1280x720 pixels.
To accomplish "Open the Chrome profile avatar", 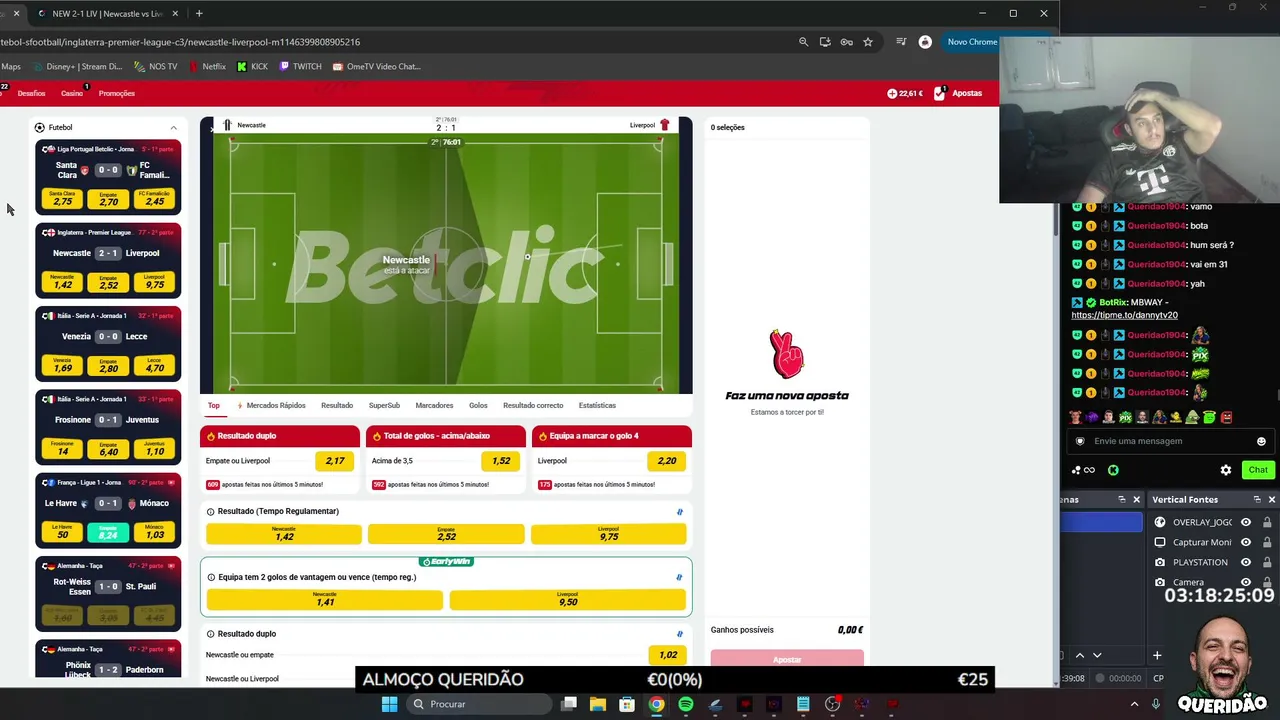I will pos(925,42).
